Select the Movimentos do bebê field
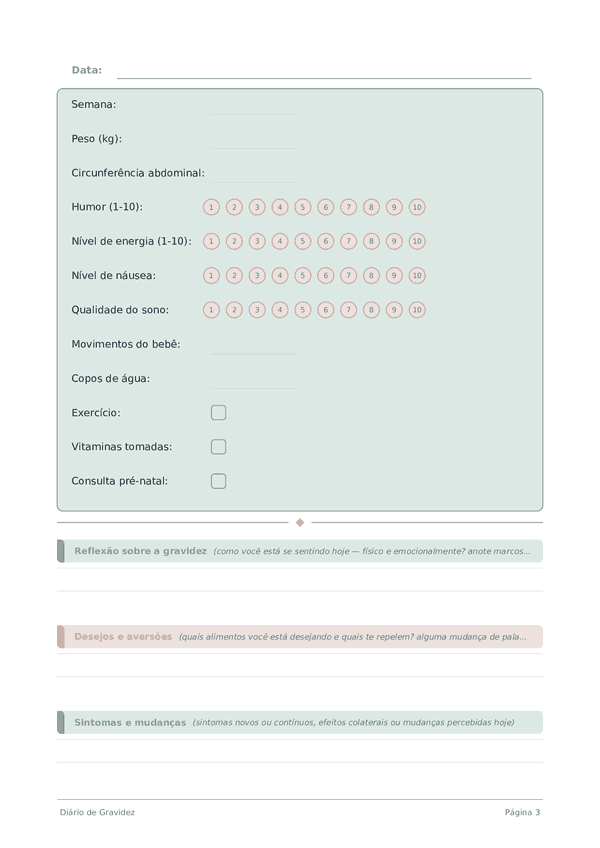The width and height of the screenshot is (600, 848). (253, 344)
